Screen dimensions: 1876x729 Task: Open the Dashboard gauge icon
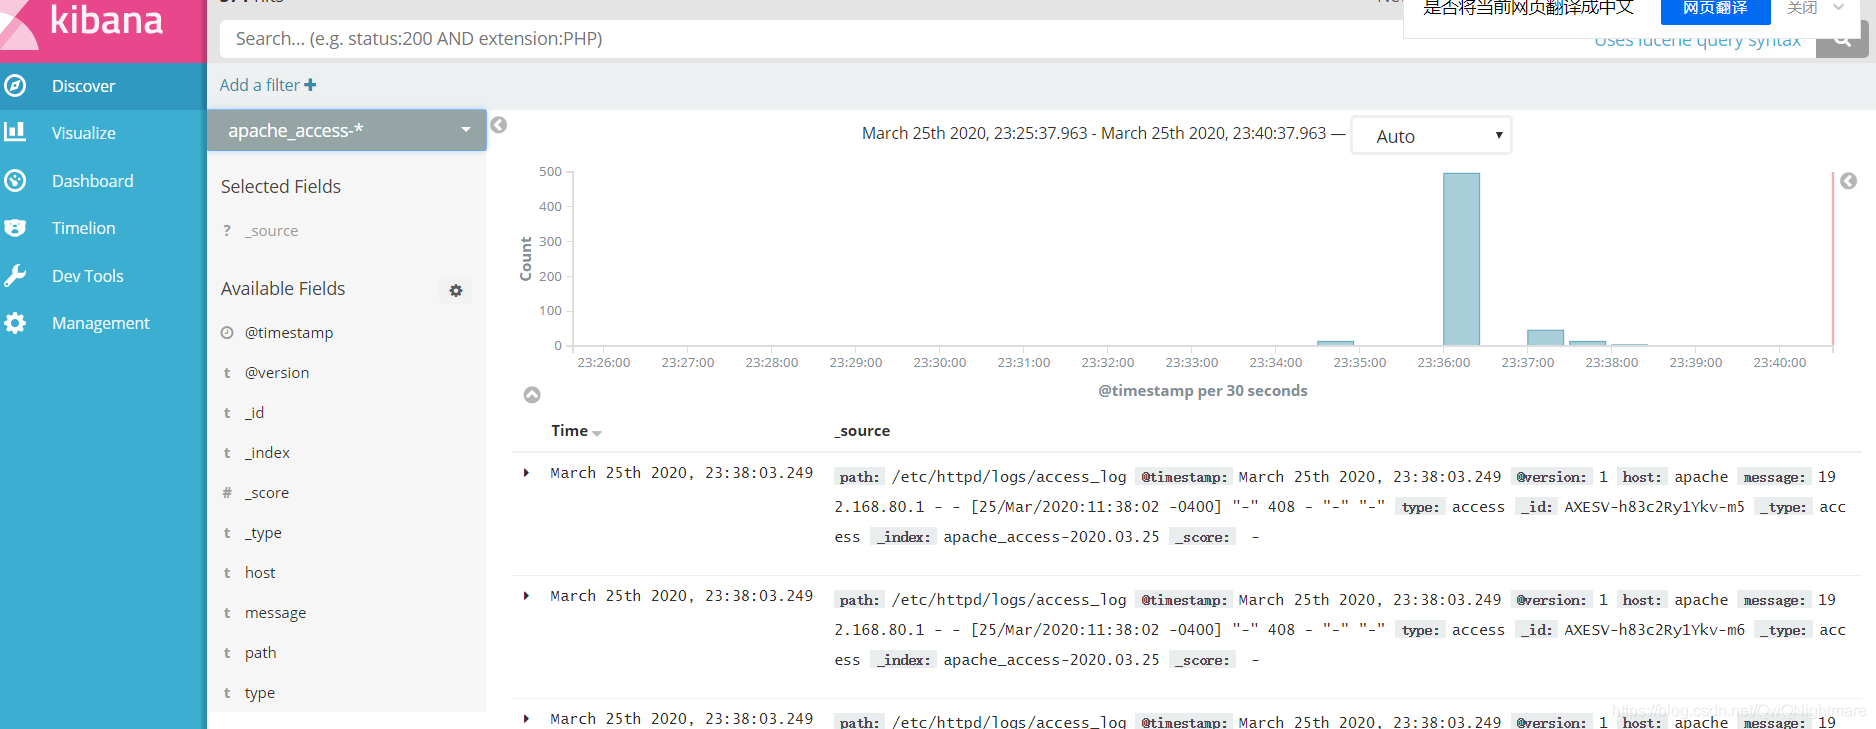[15, 180]
